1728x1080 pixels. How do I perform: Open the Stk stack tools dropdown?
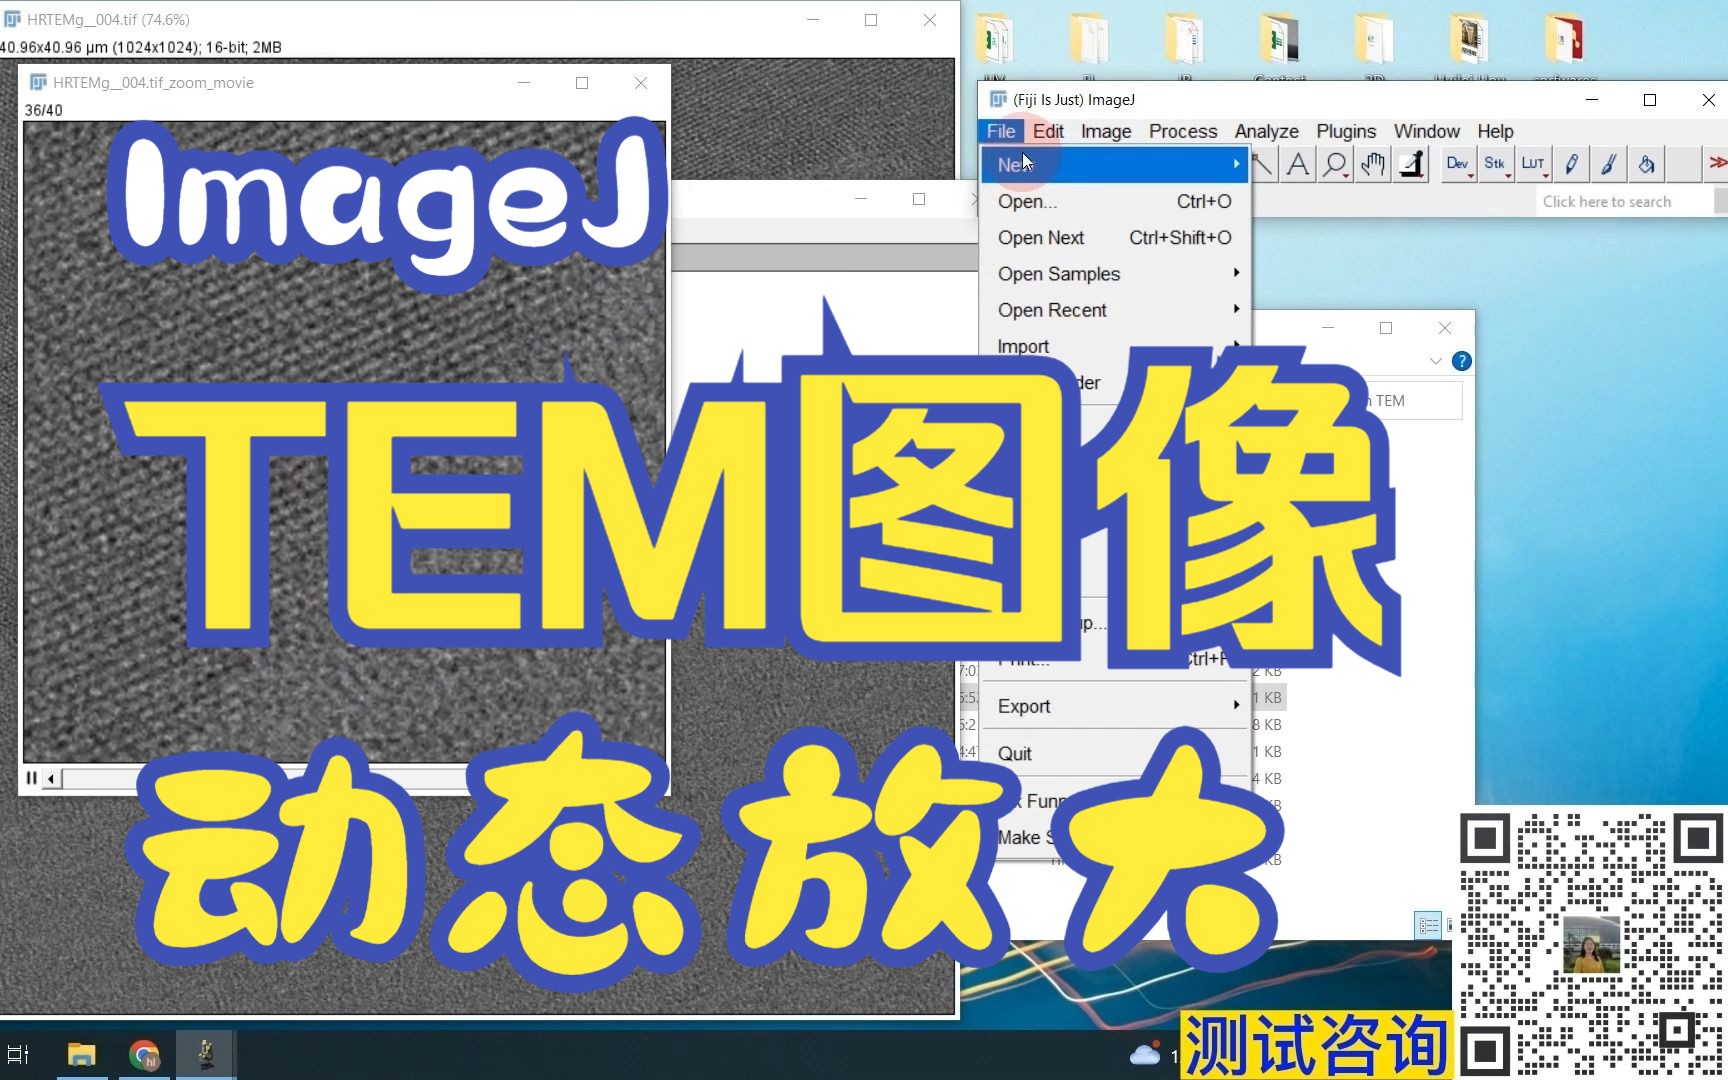click(x=1496, y=165)
